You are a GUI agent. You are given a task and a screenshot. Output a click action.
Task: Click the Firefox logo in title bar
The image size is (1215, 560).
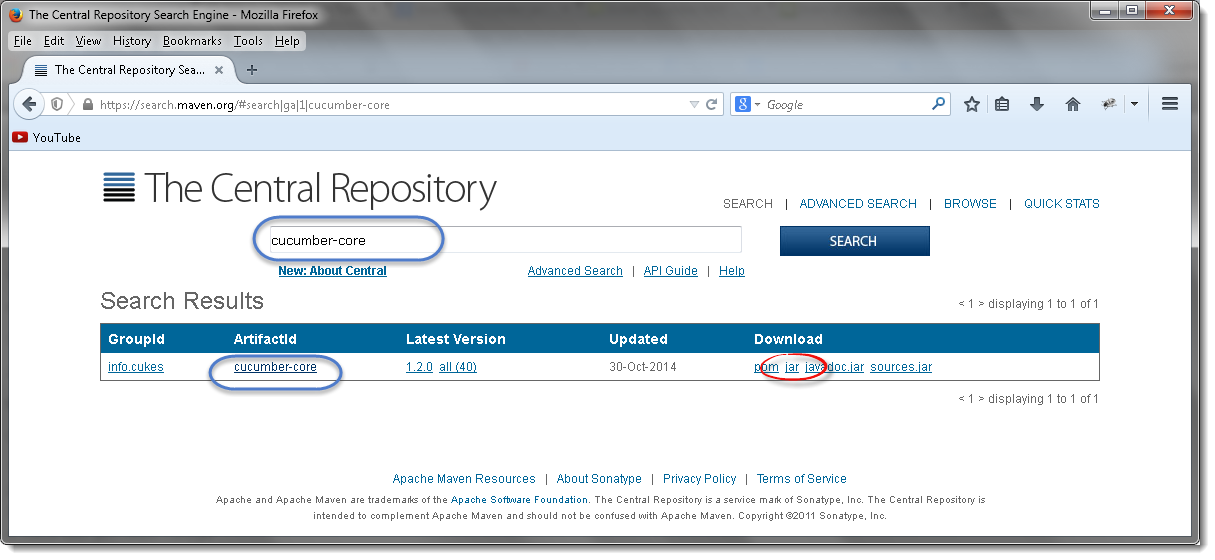tap(15, 14)
